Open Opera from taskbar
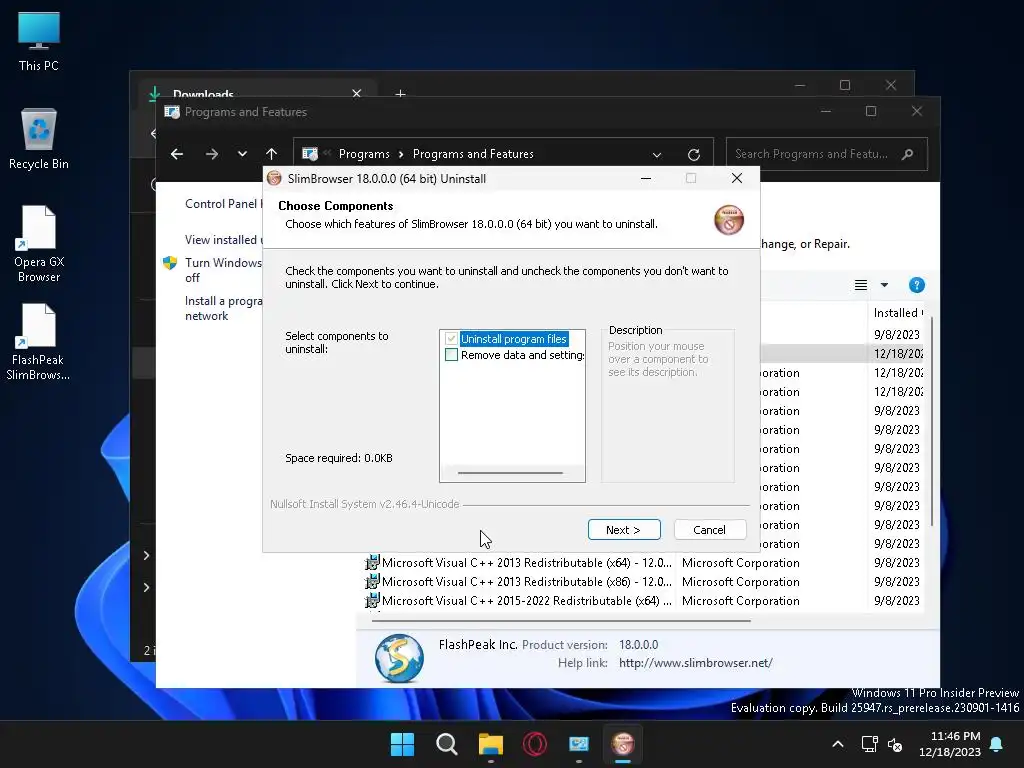This screenshot has height=768, width=1024. tap(535, 744)
